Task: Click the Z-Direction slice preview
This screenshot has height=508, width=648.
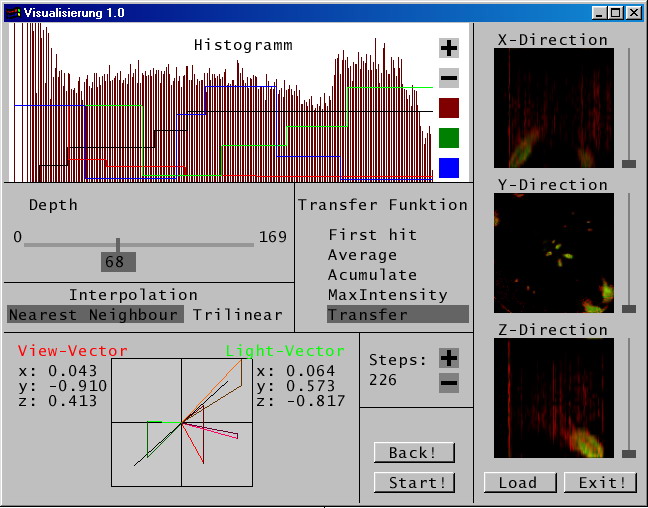Action: point(554,398)
